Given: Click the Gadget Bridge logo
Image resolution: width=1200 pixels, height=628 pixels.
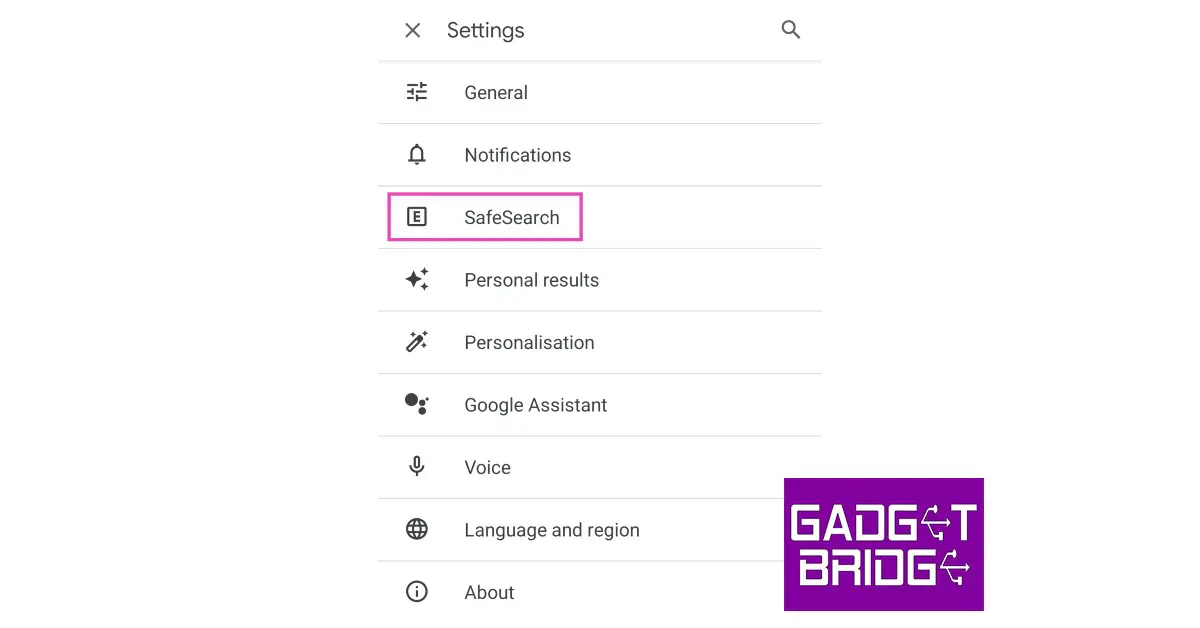Looking at the screenshot, I should [883, 544].
